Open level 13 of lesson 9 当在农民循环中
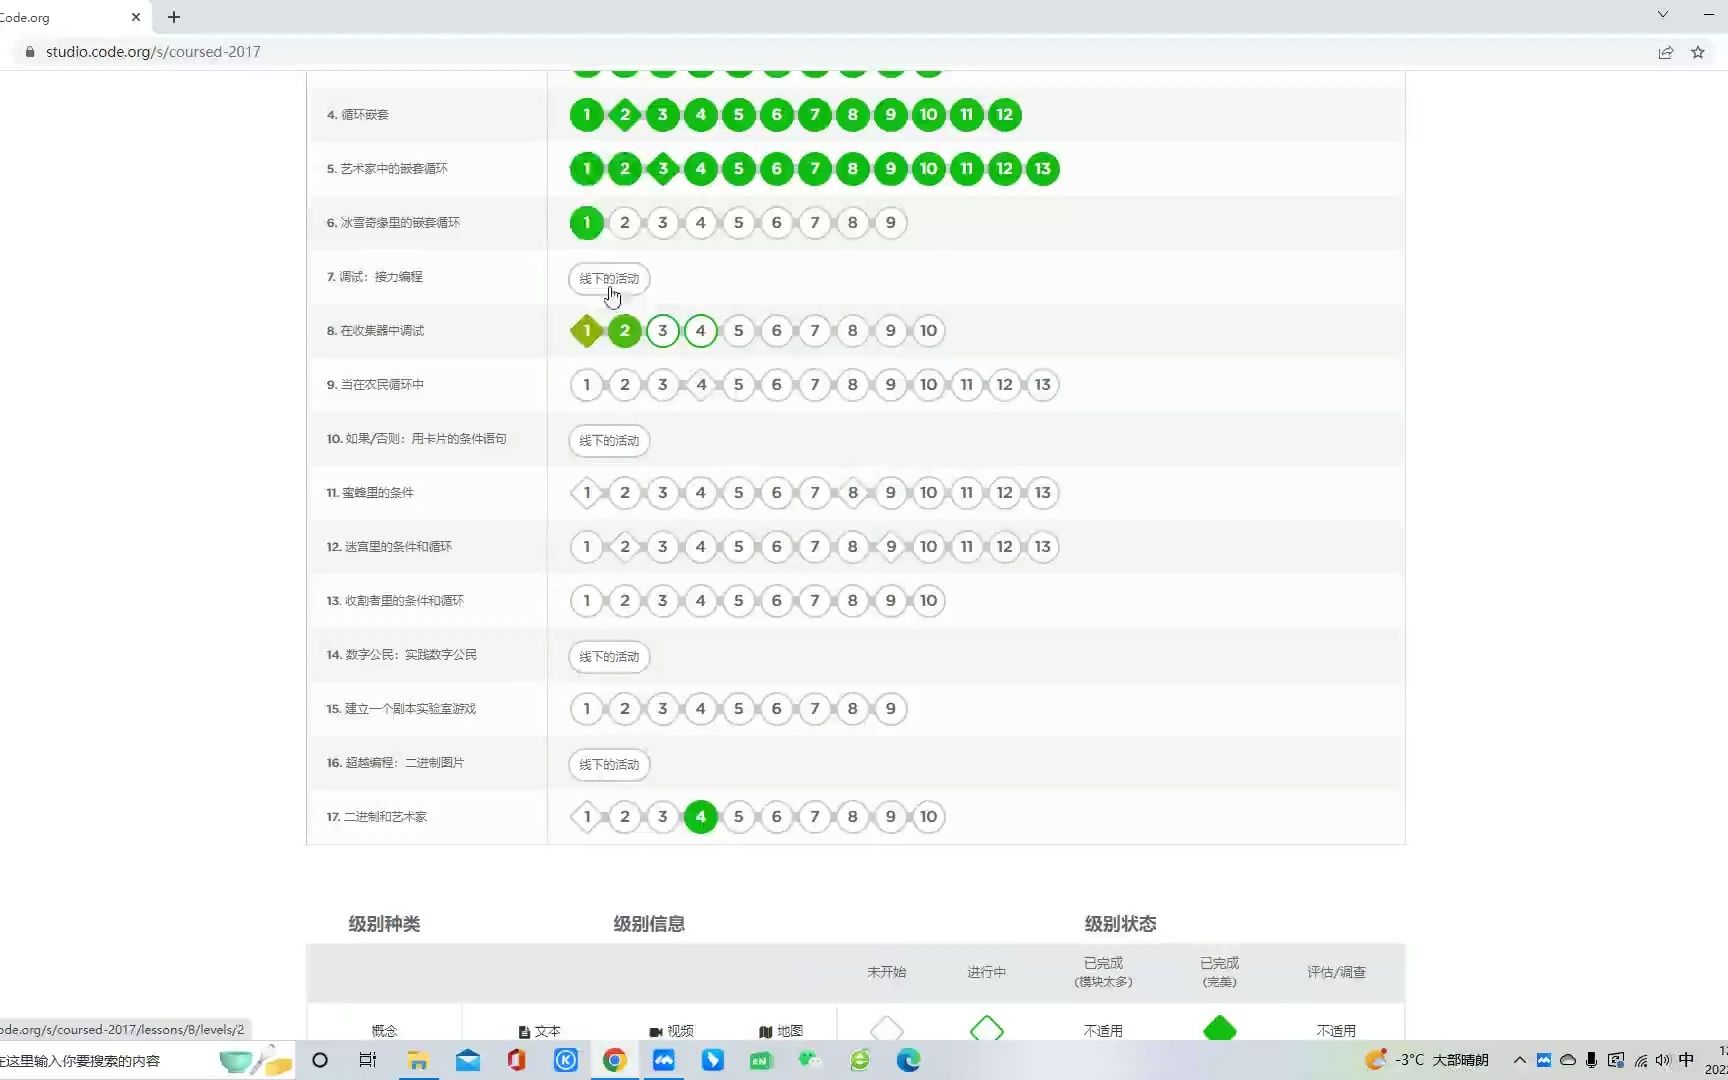The width and height of the screenshot is (1728, 1080). 1043,385
